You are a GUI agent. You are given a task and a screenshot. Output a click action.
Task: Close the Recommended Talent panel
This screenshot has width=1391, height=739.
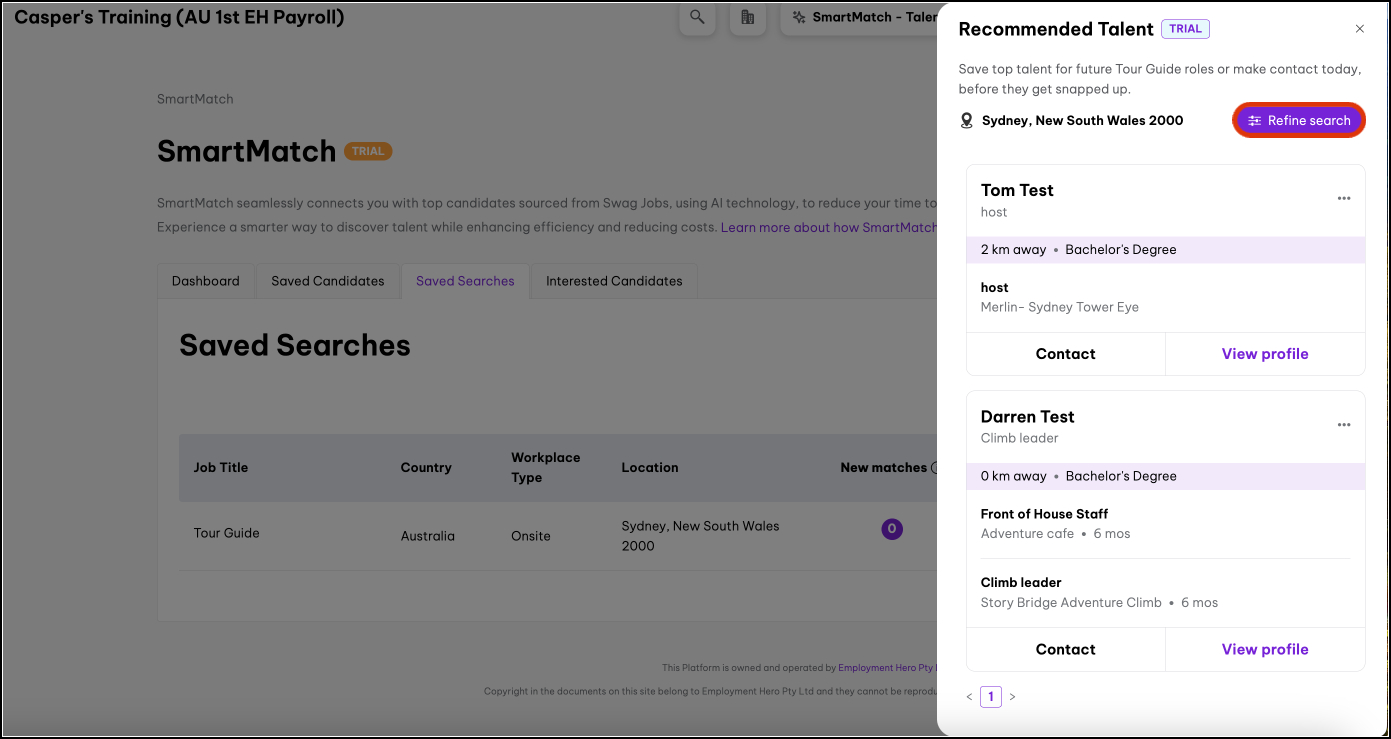(x=1359, y=29)
